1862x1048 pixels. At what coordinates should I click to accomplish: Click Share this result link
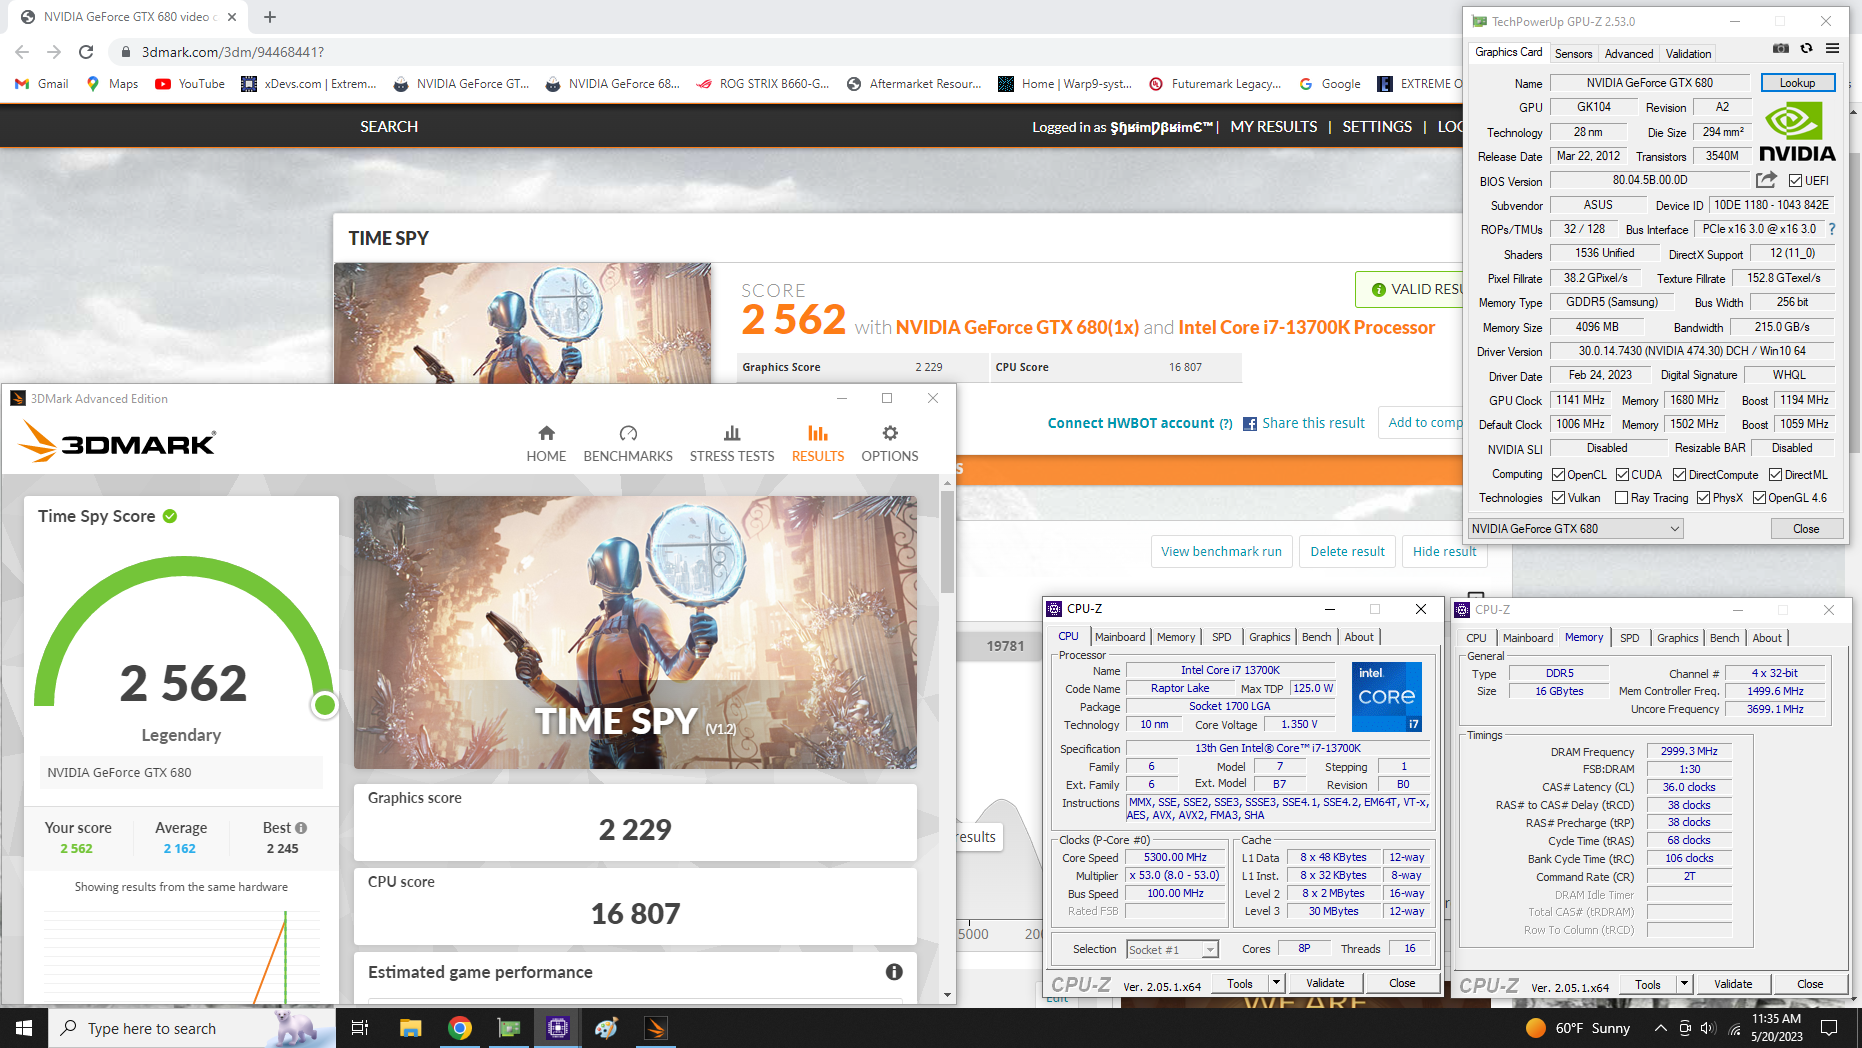point(1313,423)
